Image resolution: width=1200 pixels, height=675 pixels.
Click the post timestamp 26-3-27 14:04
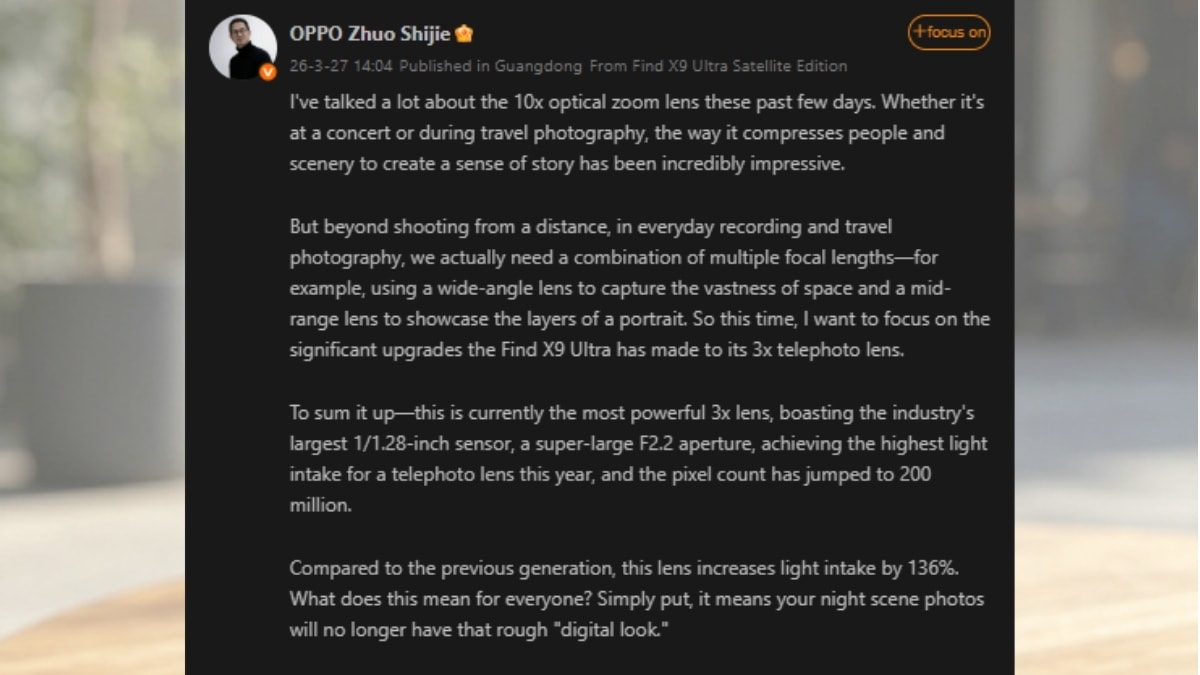(x=341, y=66)
